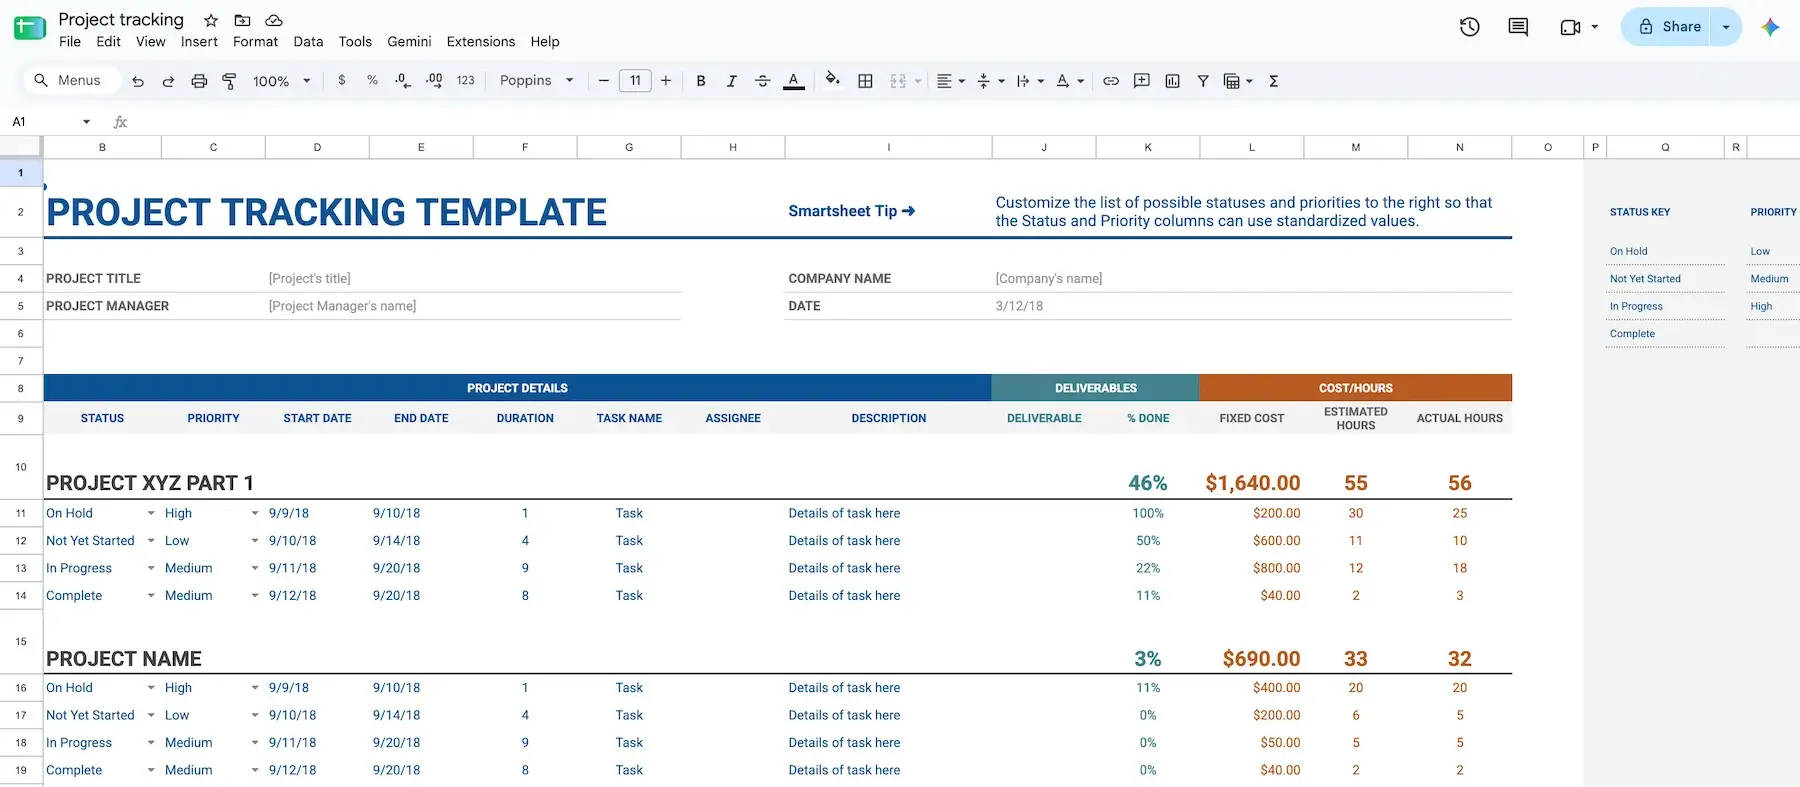Open the 100% zoom dropdown
1800x787 pixels.
point(281,81)
